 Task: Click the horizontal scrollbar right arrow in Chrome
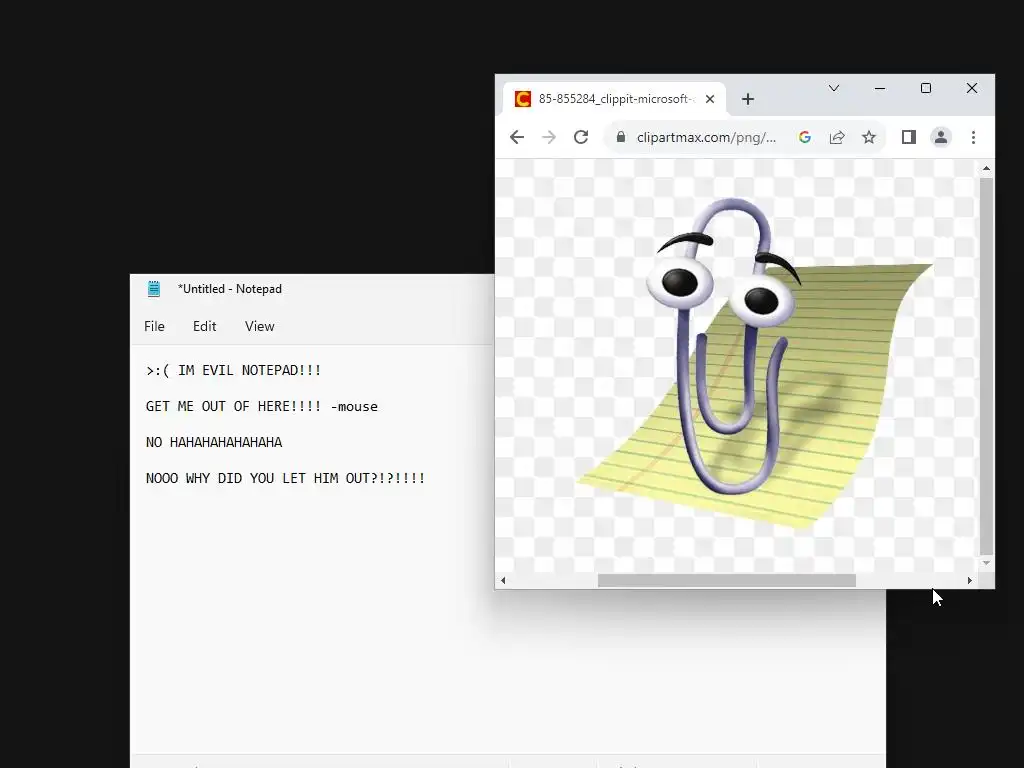point(970,580)
